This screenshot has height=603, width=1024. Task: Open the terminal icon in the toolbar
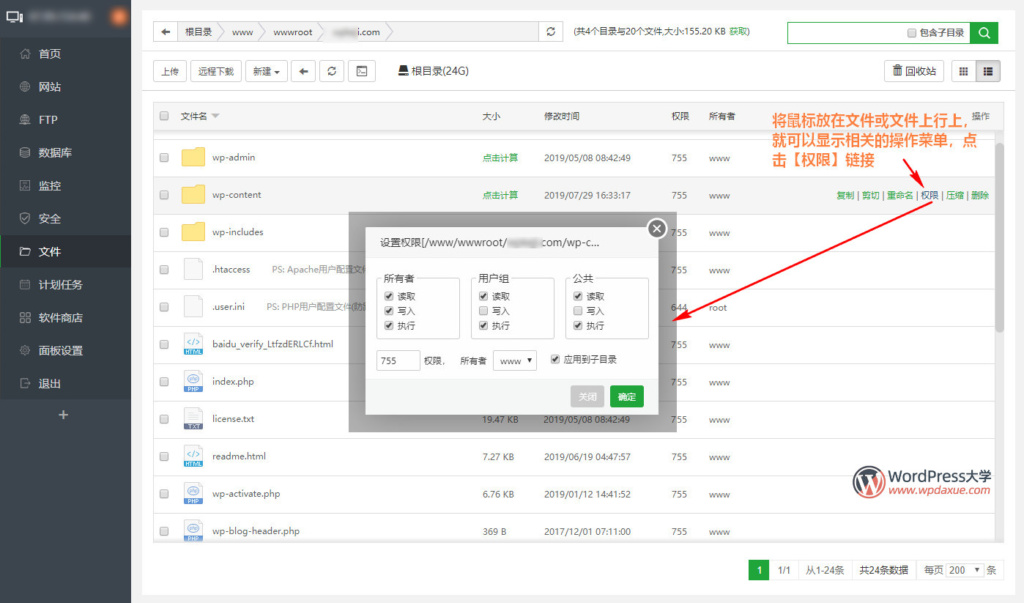(x=362, y=71)
